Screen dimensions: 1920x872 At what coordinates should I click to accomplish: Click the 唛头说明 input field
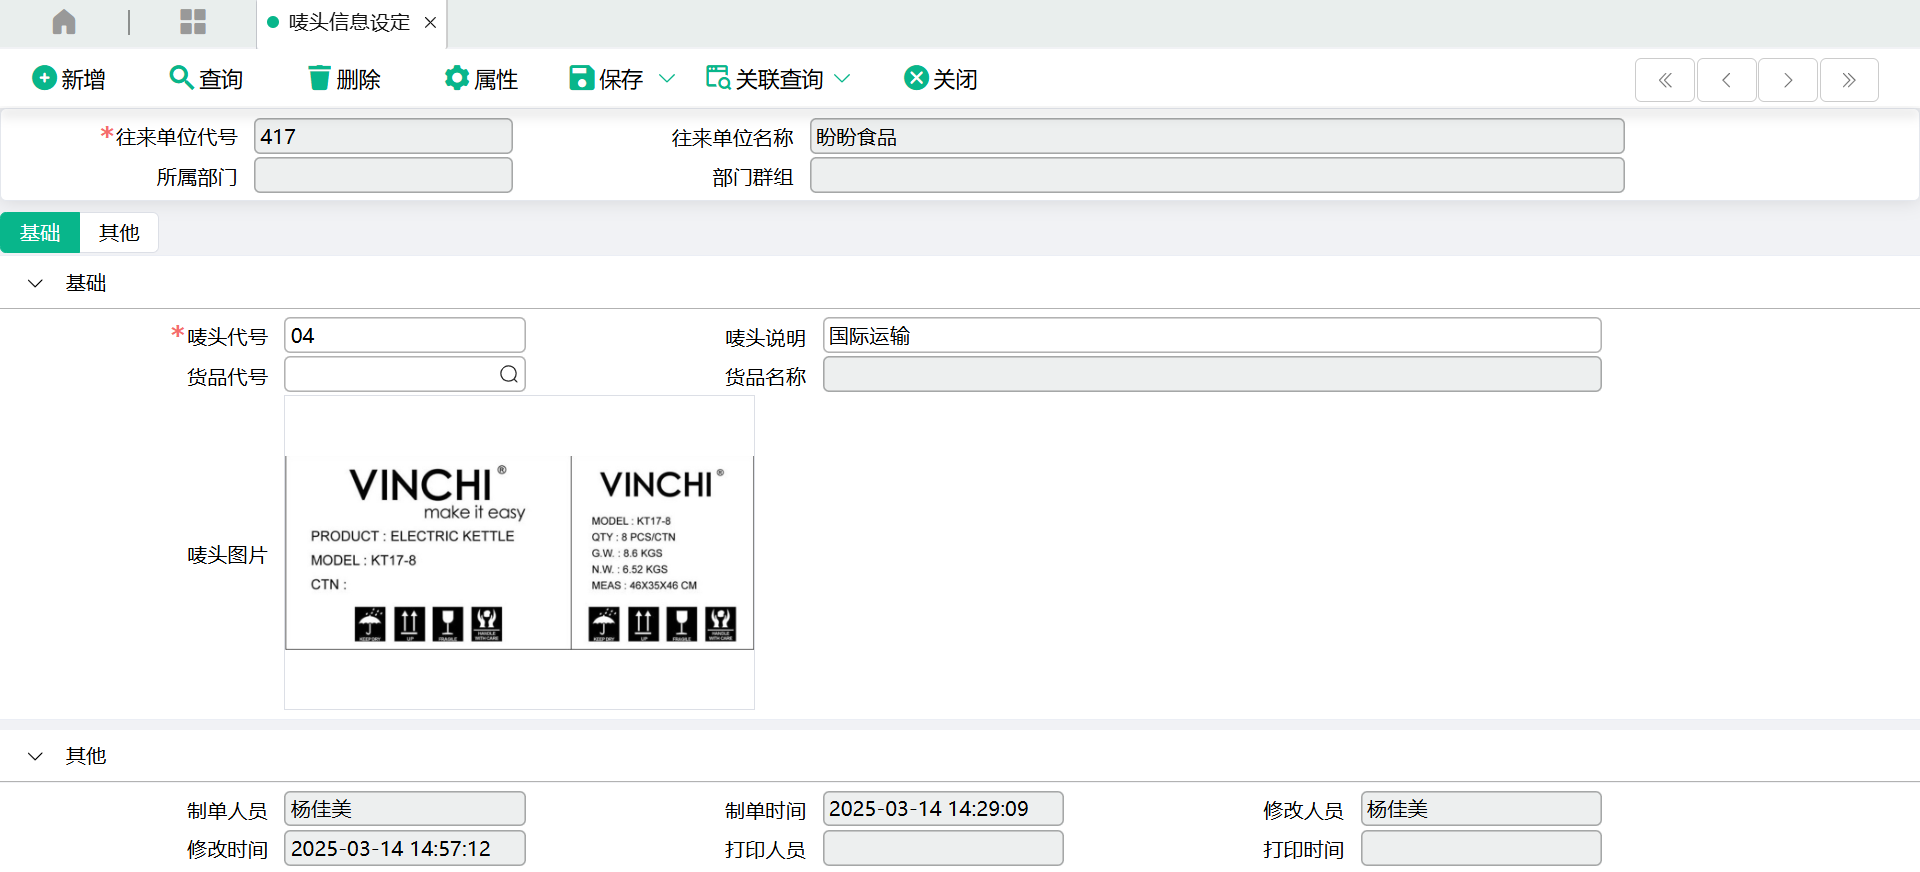(1212, 336)
